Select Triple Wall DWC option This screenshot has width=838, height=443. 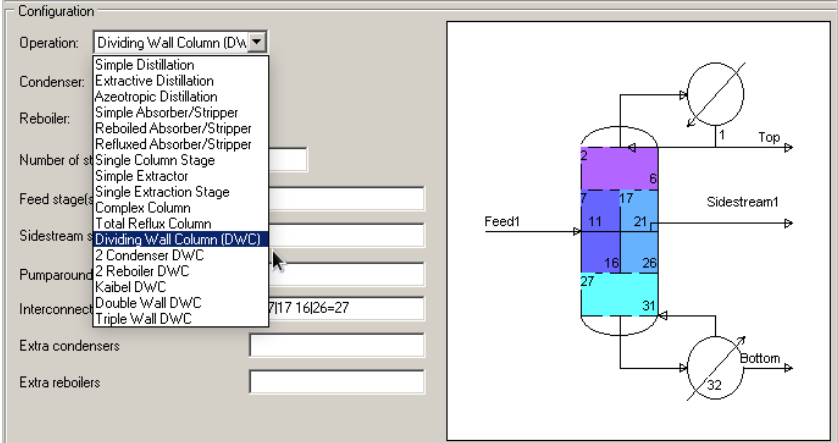(141, 319)
